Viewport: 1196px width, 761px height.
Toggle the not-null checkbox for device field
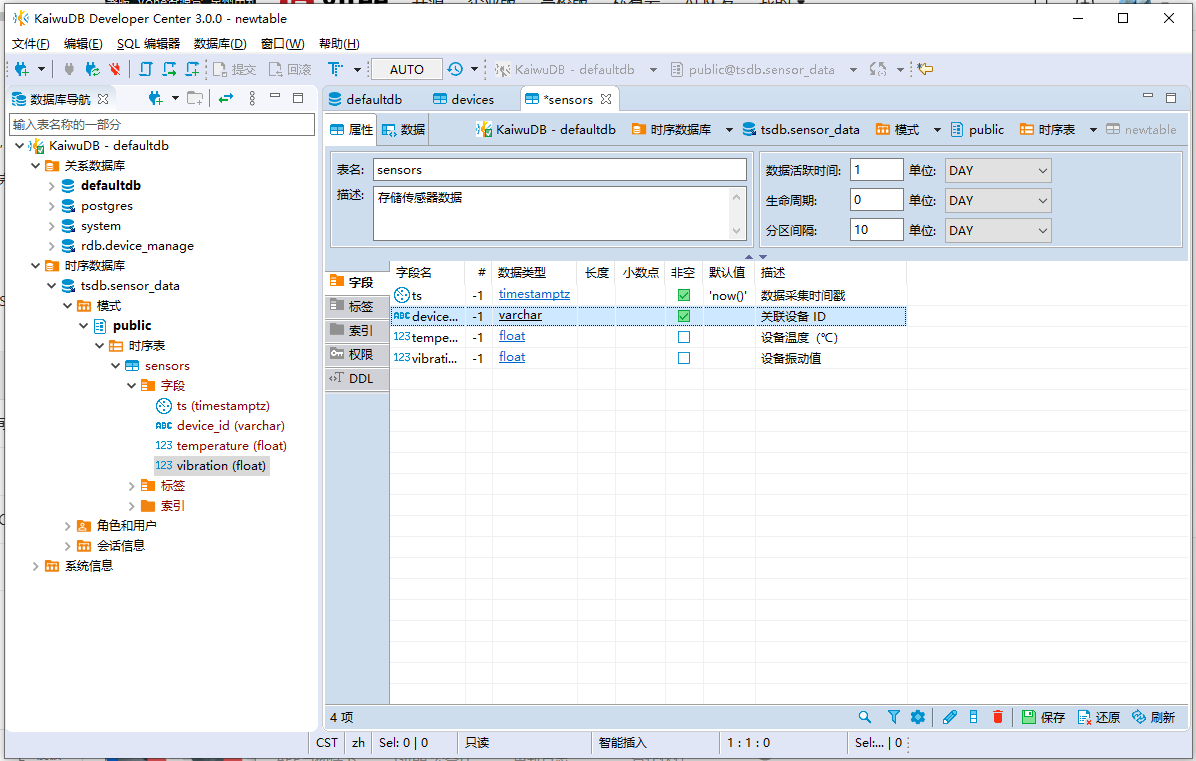684,316
